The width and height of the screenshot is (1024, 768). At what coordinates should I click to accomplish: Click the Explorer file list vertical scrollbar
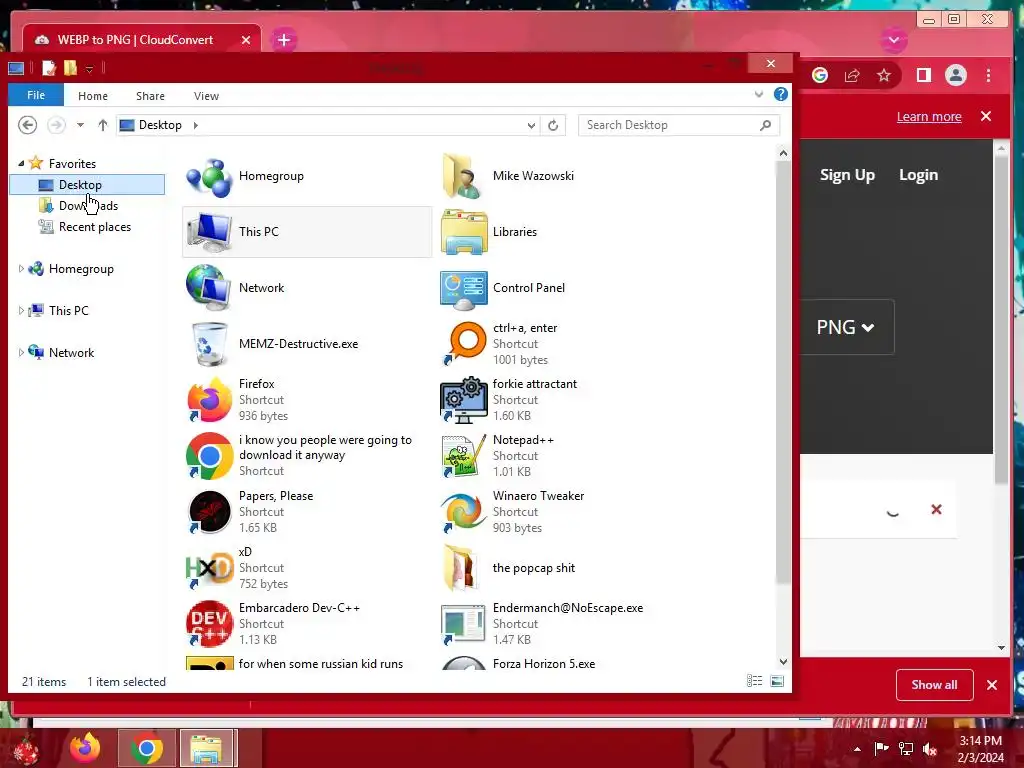[x=783, y=372]
